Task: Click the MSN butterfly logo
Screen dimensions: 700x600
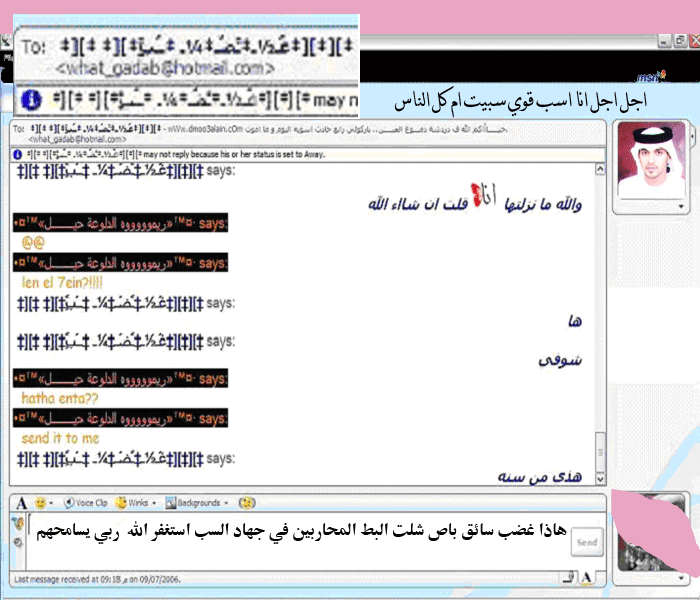Action: pos(651,77)
